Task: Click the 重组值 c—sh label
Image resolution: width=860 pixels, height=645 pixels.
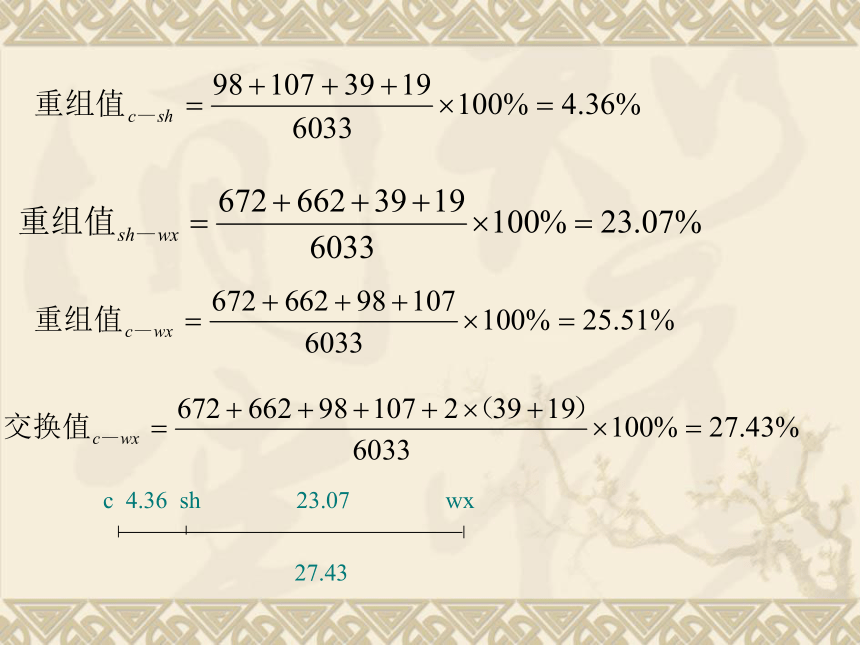Action: tap(104, 105)
